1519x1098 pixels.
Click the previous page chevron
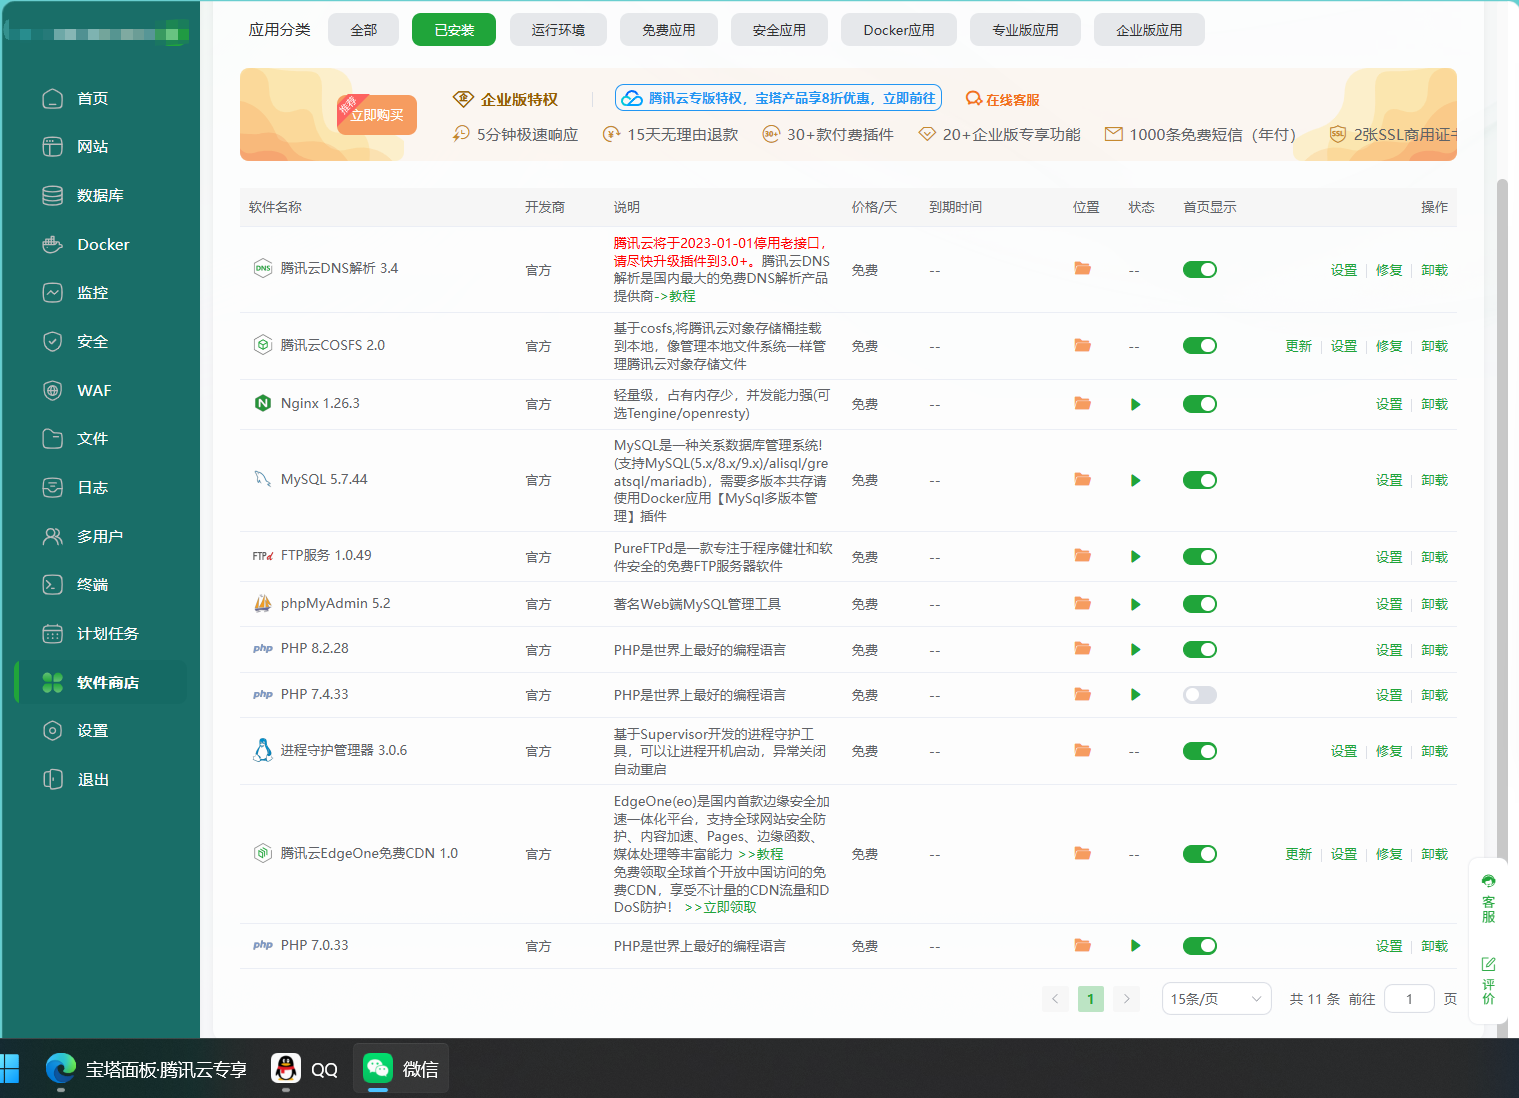coord(1055,999)
